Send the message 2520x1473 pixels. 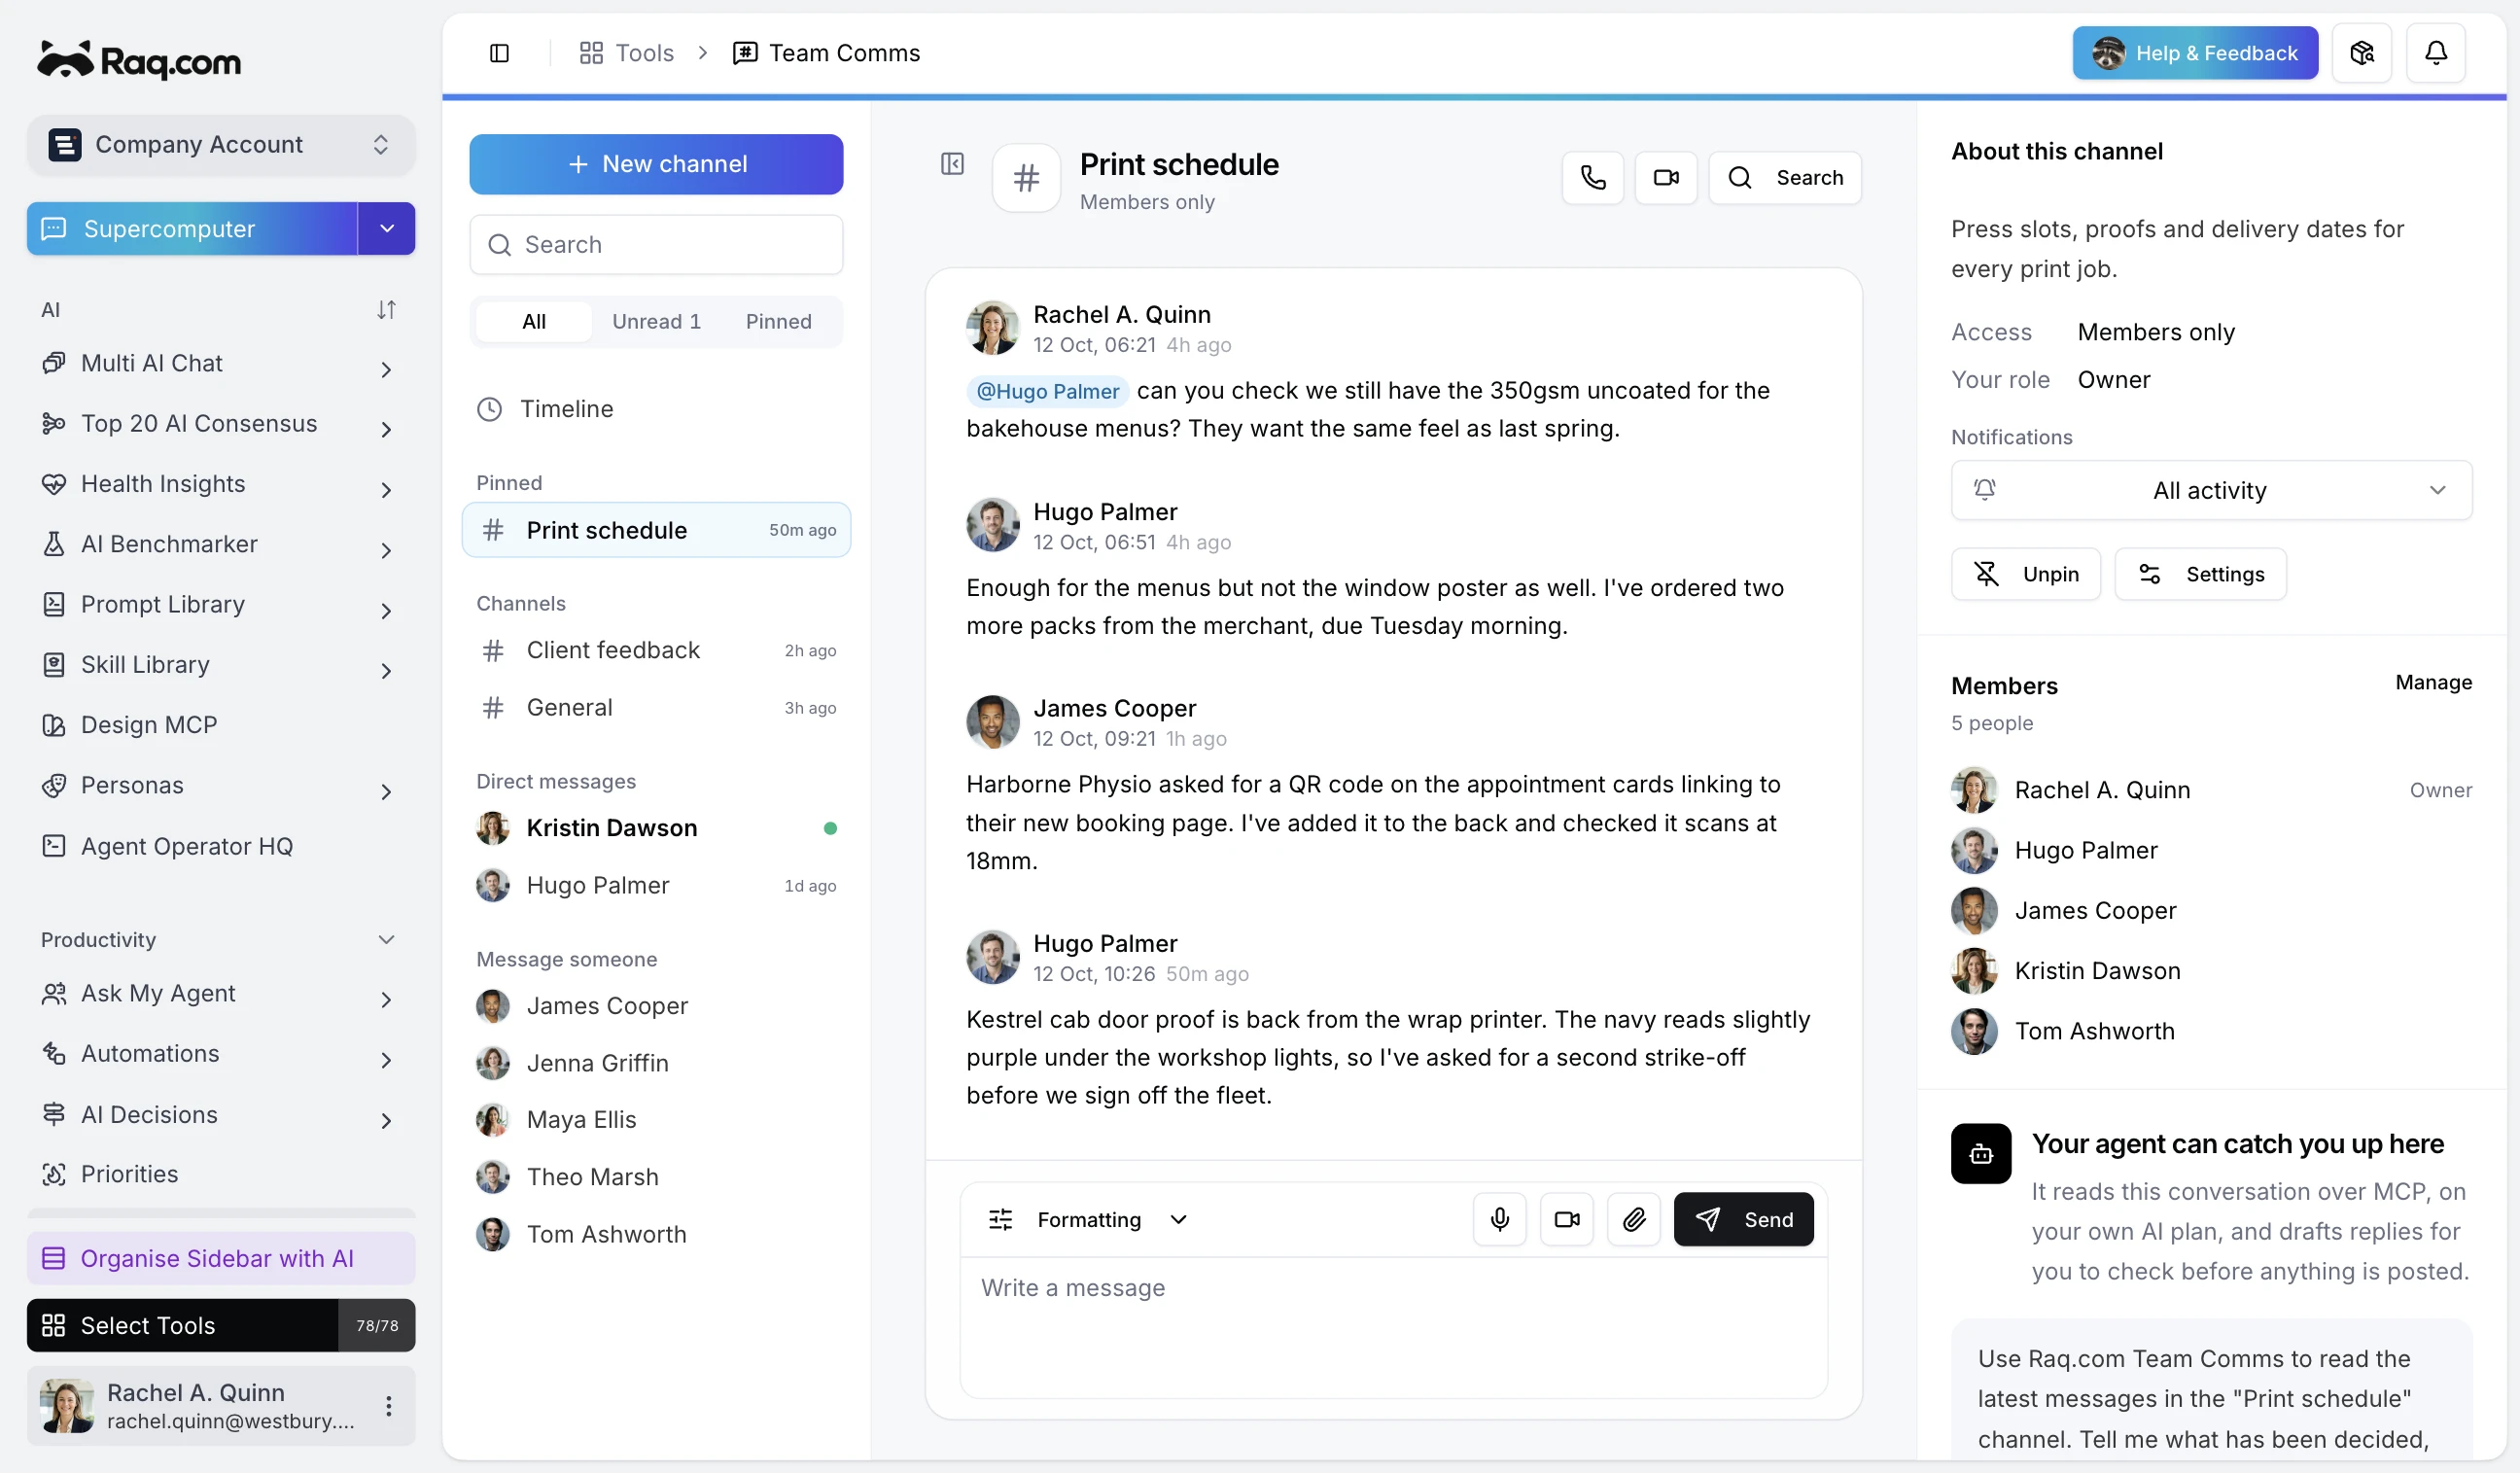tap(1743, 1219)
